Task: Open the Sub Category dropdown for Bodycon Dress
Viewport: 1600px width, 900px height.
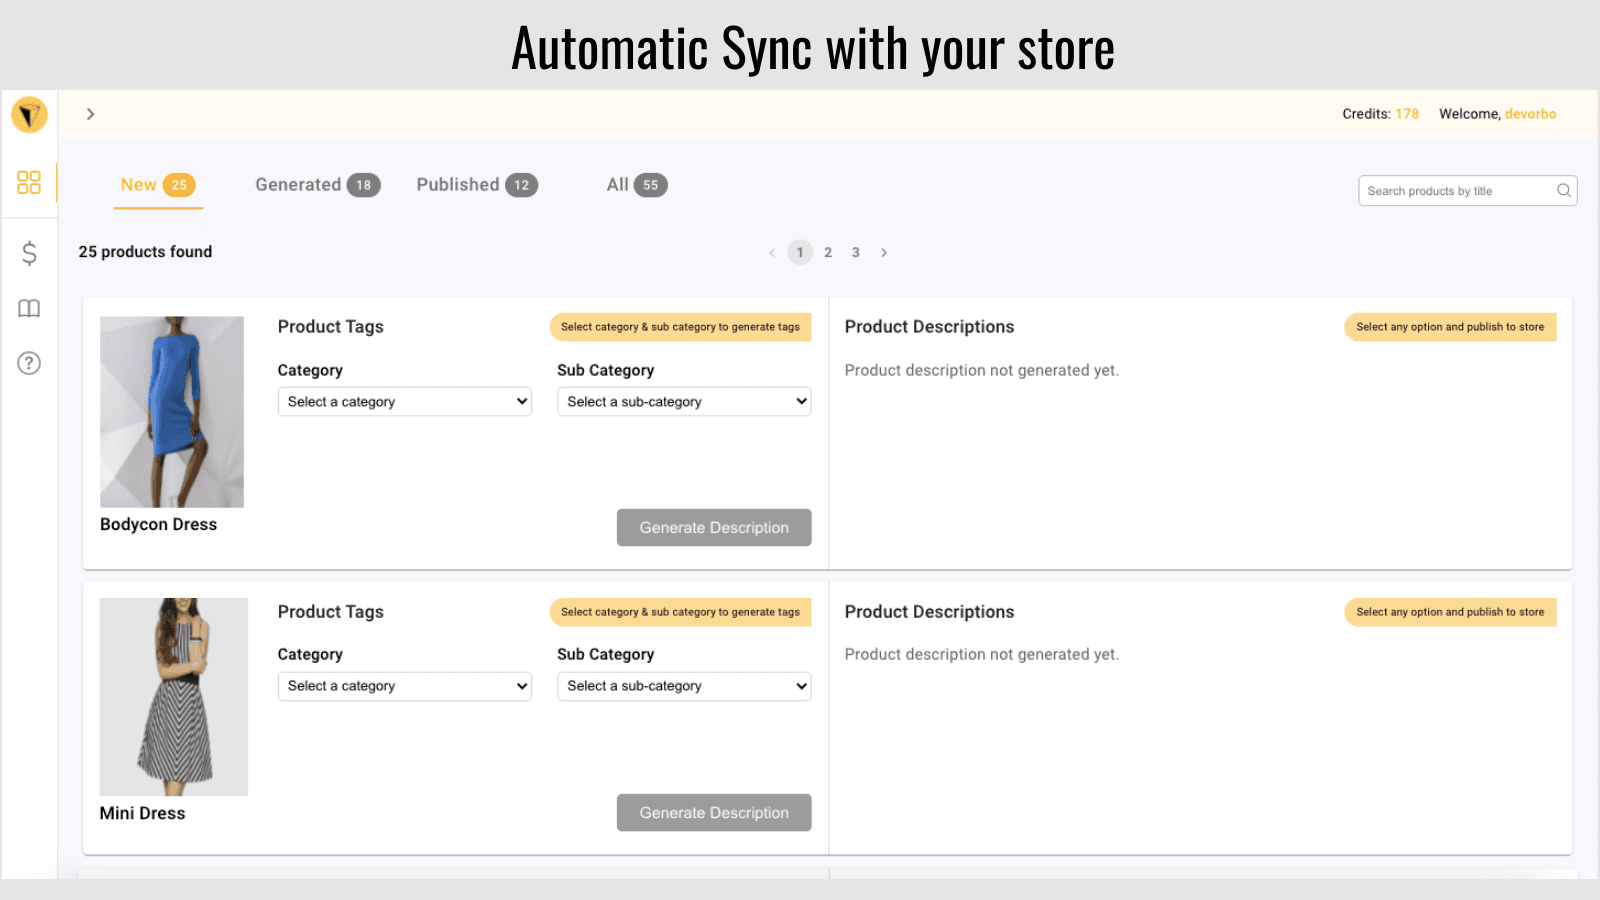Action: tap(683, 401)
